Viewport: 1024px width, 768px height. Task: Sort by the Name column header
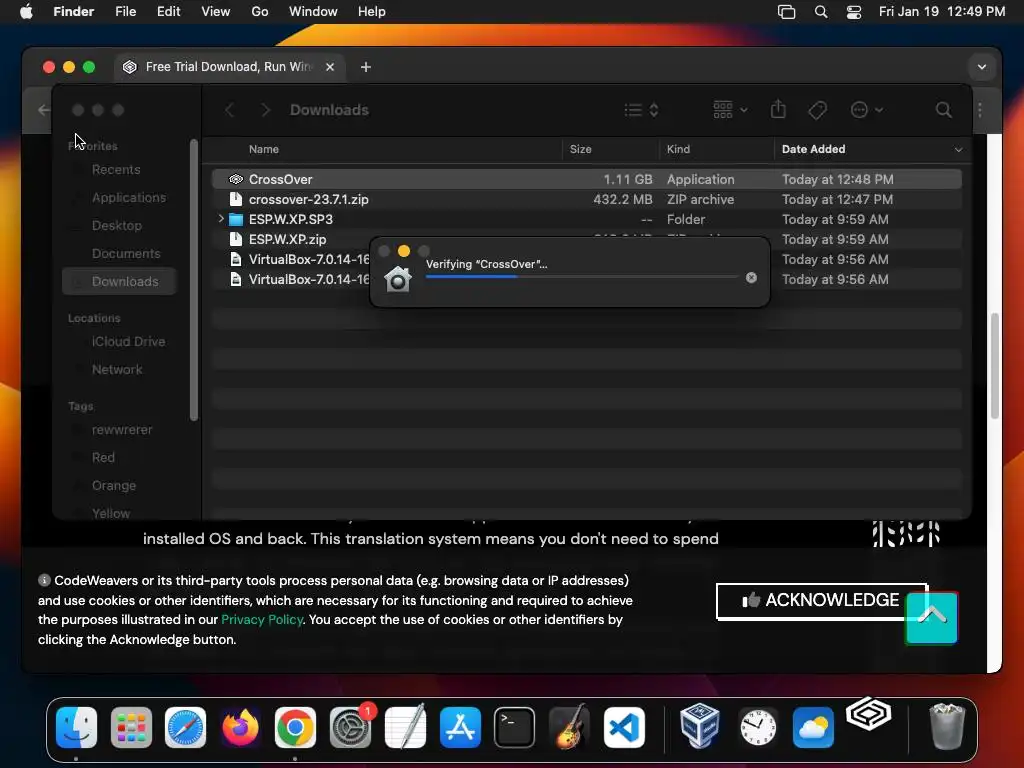pos(263,150)
